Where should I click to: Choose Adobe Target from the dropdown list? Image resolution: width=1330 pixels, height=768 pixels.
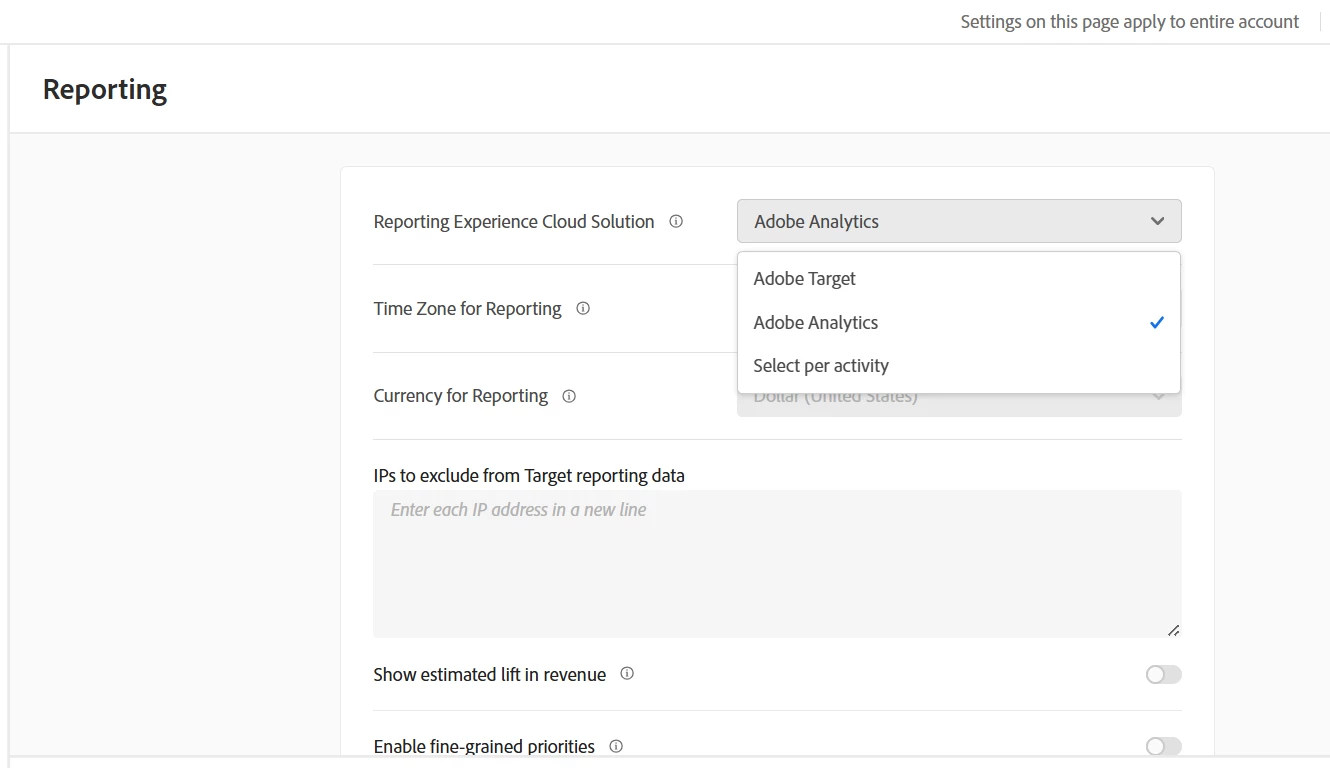tap(805, 279)
